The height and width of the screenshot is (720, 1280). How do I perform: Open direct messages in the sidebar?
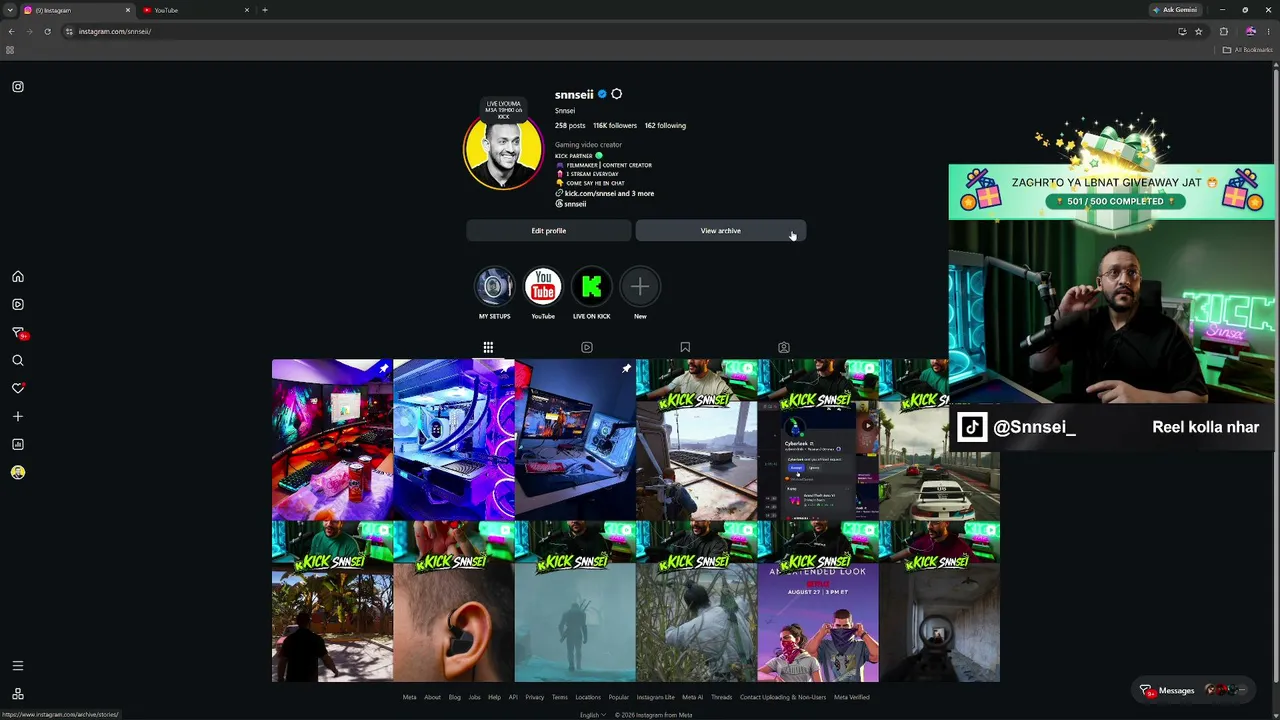coord(18,333)
